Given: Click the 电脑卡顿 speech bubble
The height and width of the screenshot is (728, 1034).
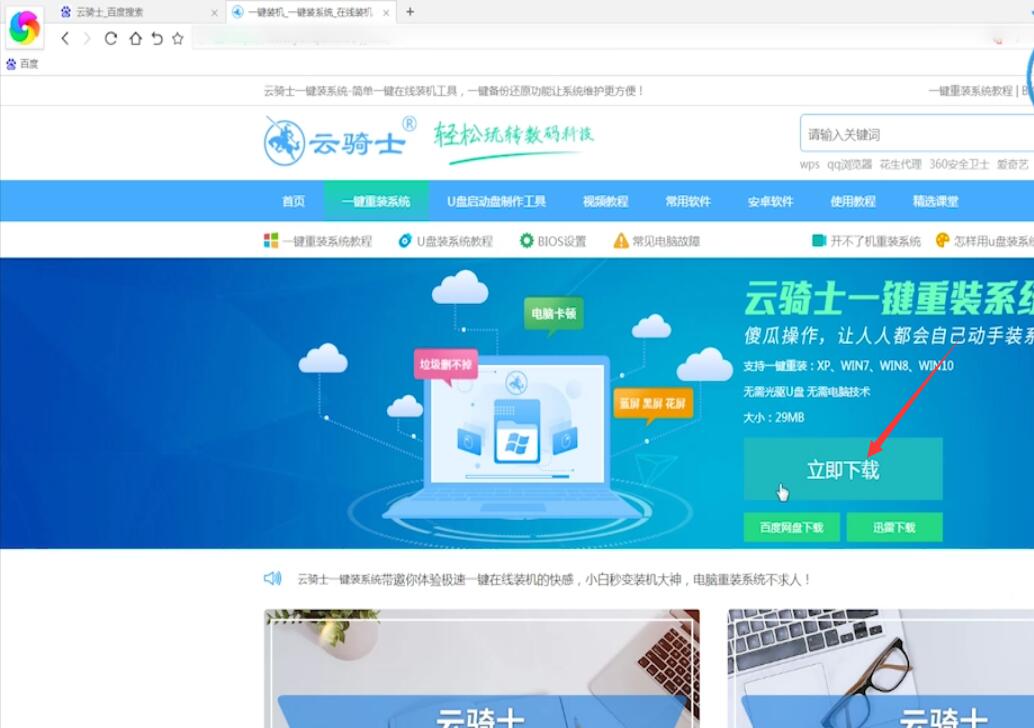Looking at the screenshot, I should point(553,314).
